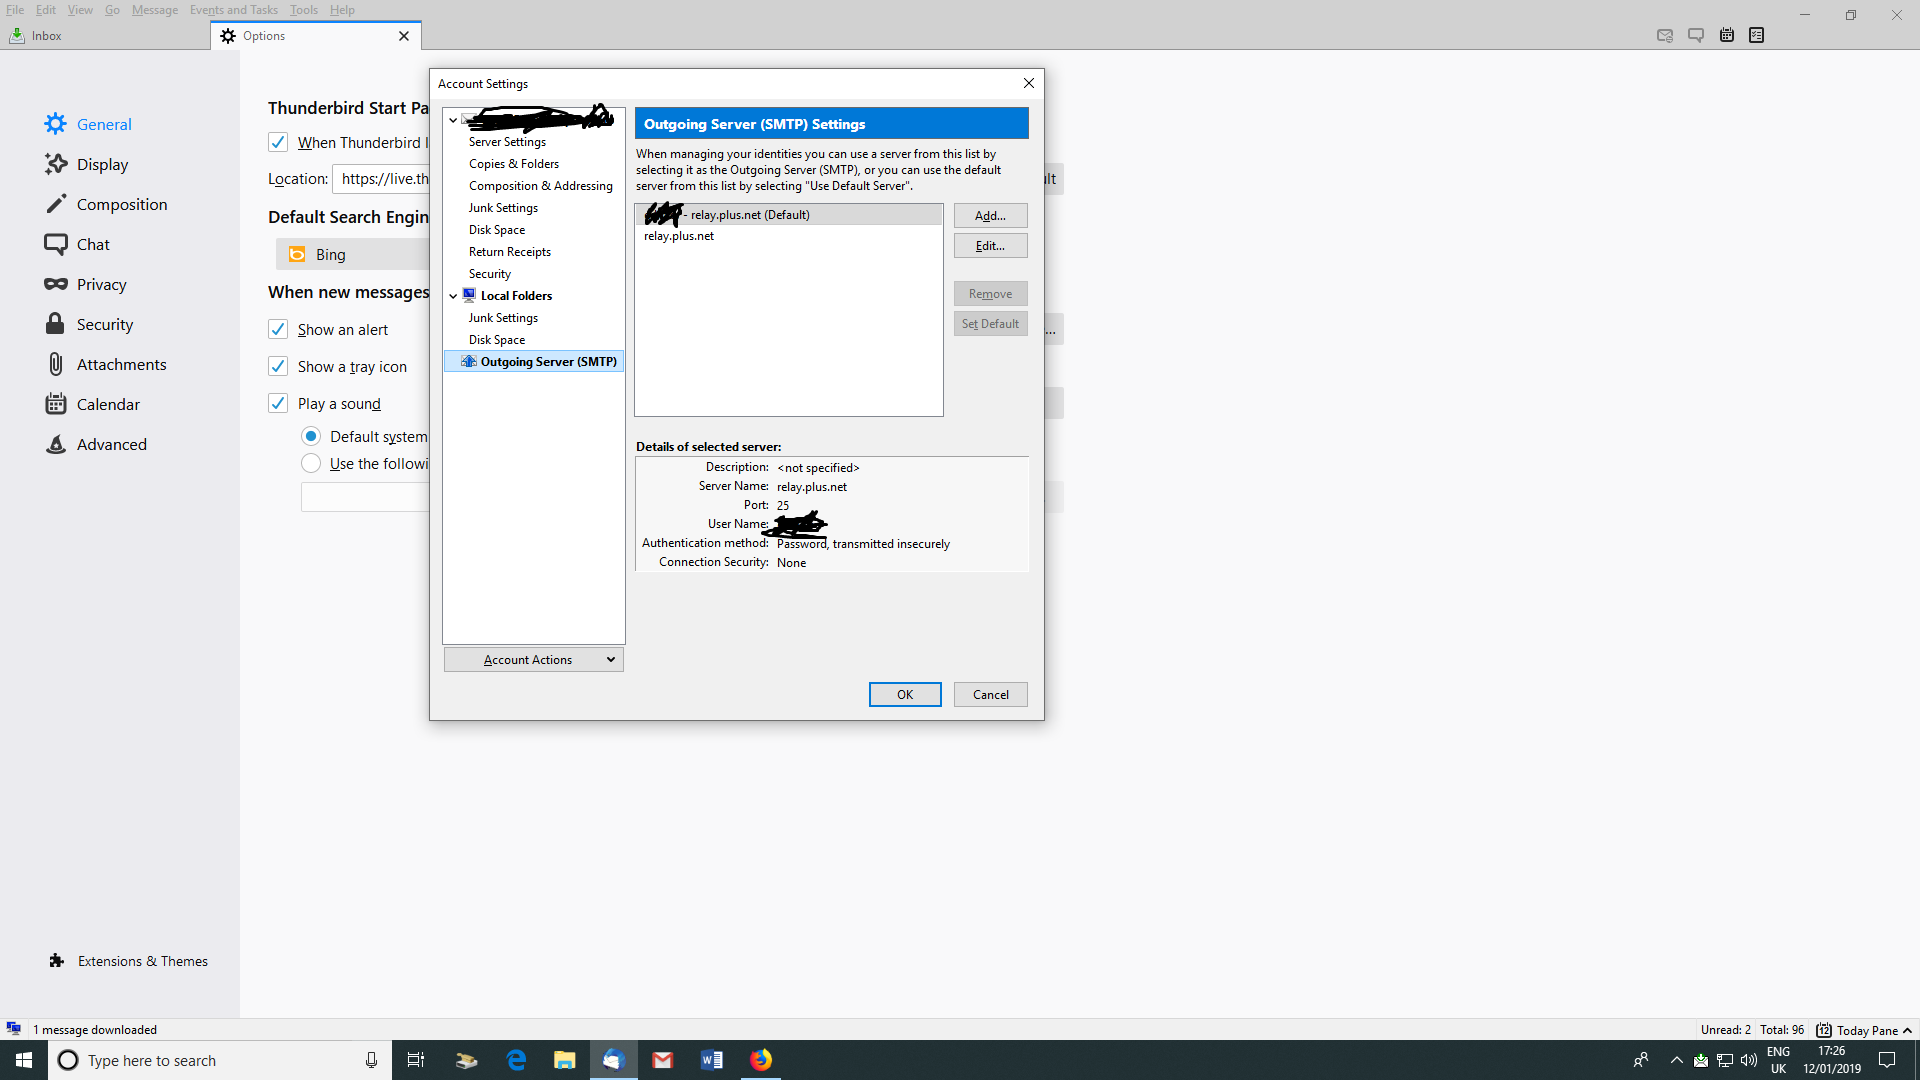Expand the Today Pane arrow
This screenshot has height=1080, width=1920.
coord(1907,1030)
